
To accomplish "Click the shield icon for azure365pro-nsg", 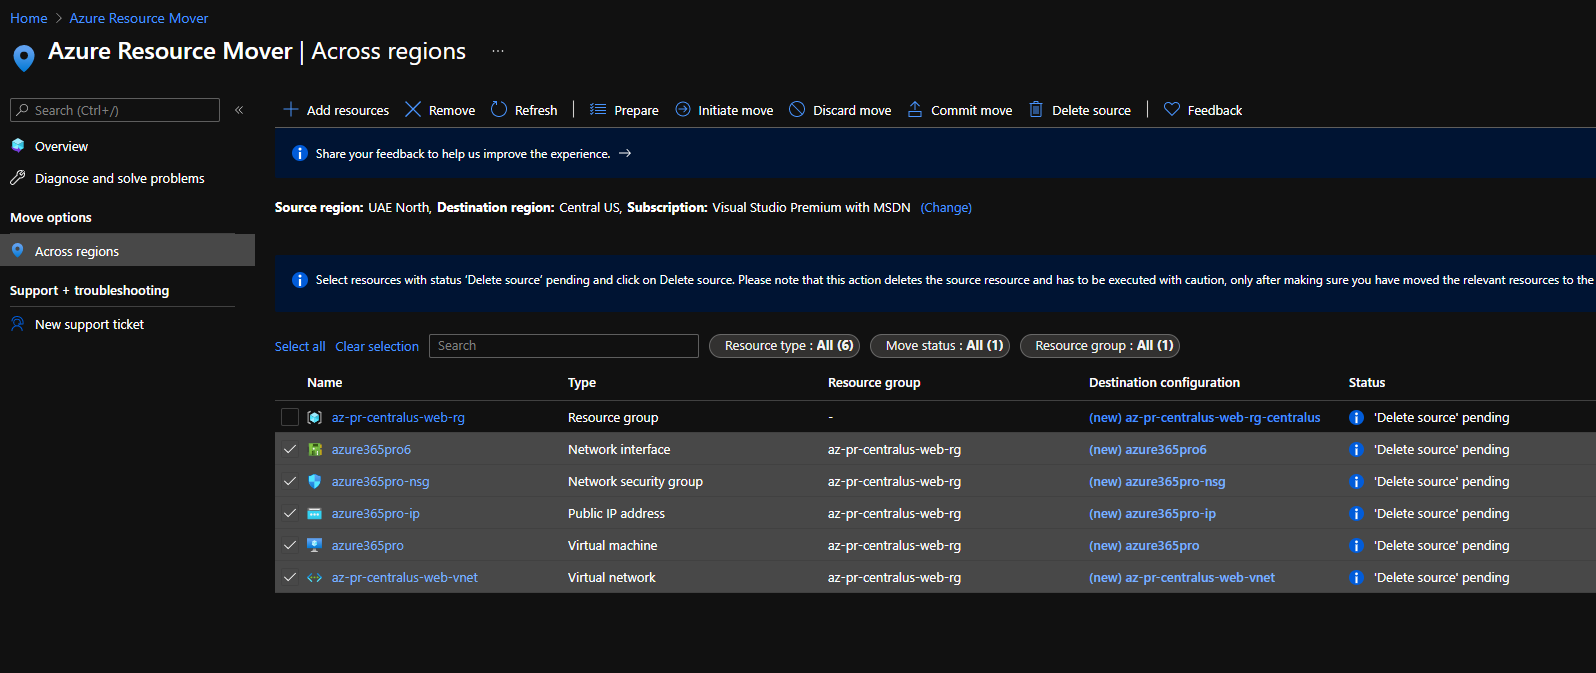I will (x=315, y=481).
